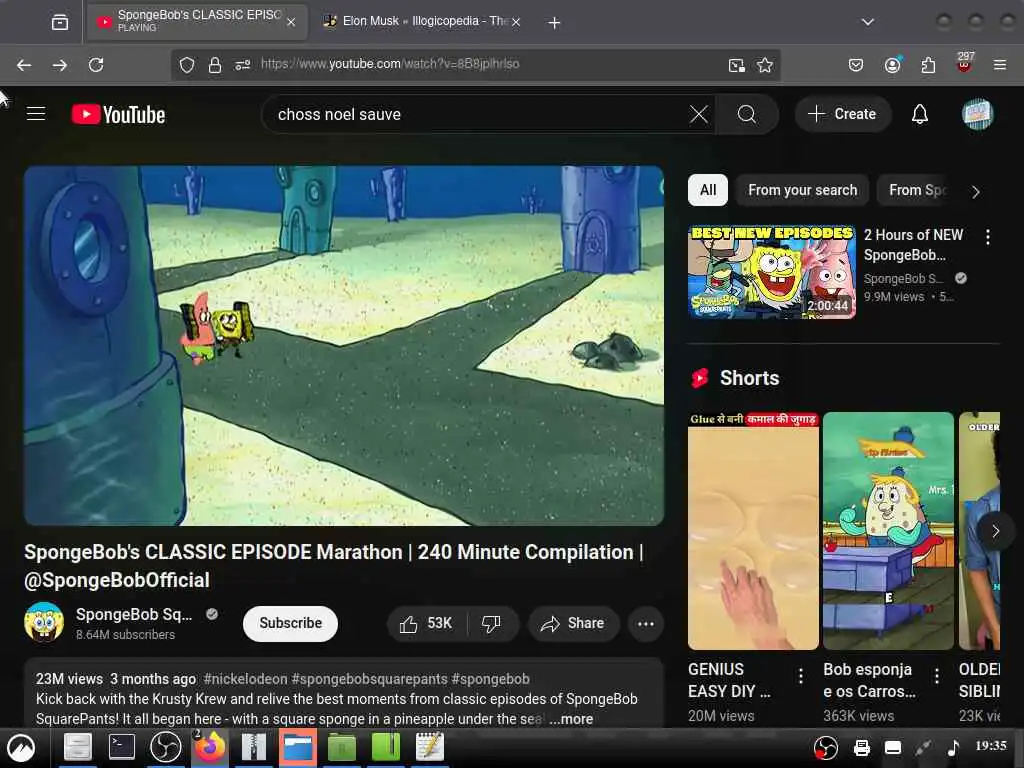Click the Share button
The width and height of the screenshot is (1024, 768).
[x=573, y=624]
